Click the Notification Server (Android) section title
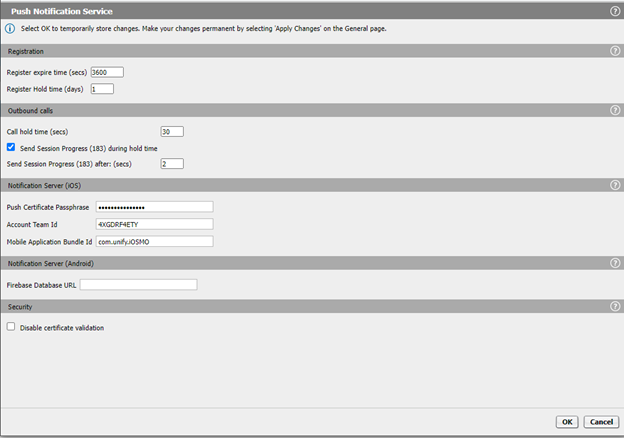The image size is (624, 438). pos(51,263)
